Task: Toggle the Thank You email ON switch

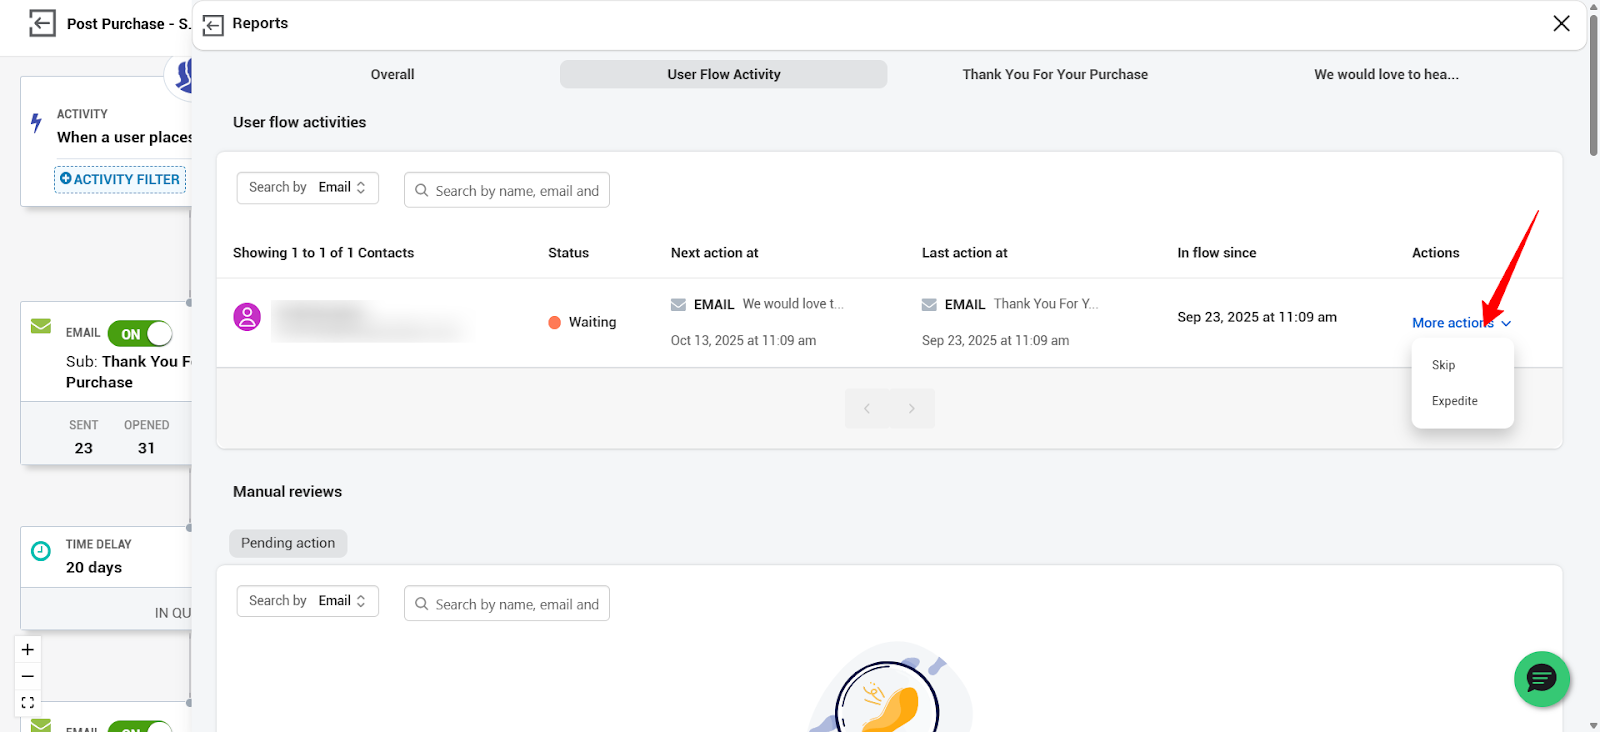Action: [x=140, y=334]
